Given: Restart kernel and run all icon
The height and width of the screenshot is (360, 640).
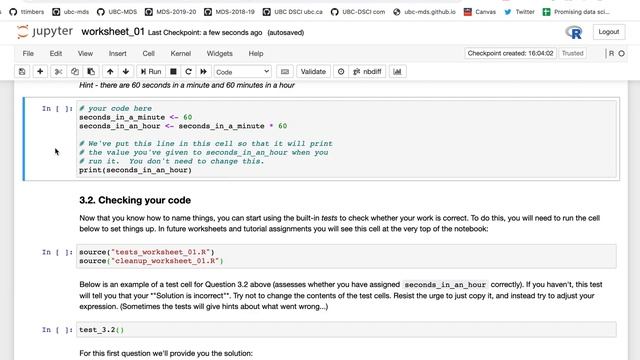Looking at the screenshot, I should pyautogui.click(x=203, y=71).
